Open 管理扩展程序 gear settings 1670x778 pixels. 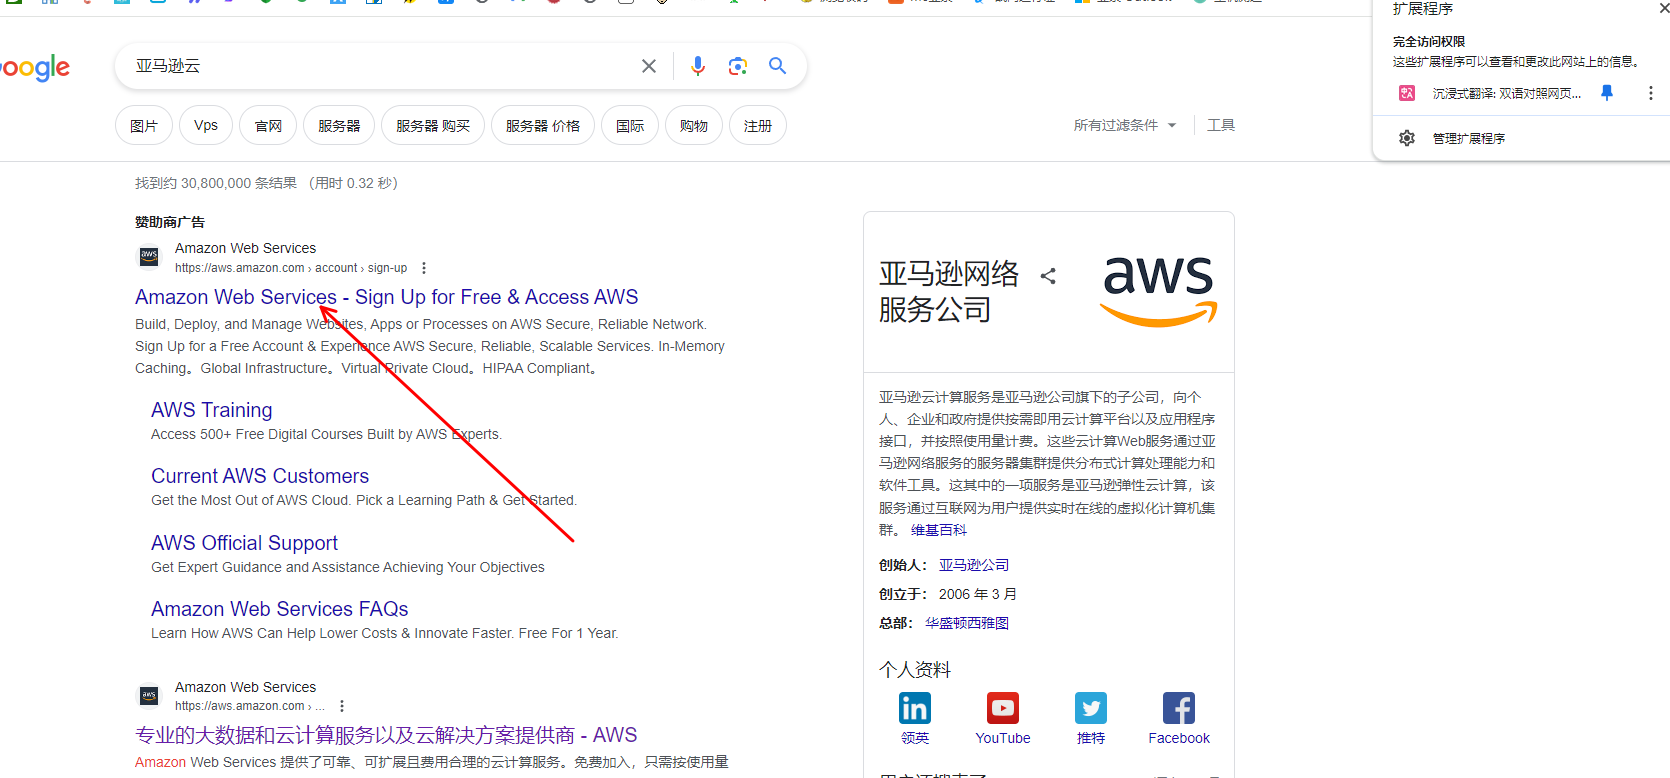tap(1407, 138)
